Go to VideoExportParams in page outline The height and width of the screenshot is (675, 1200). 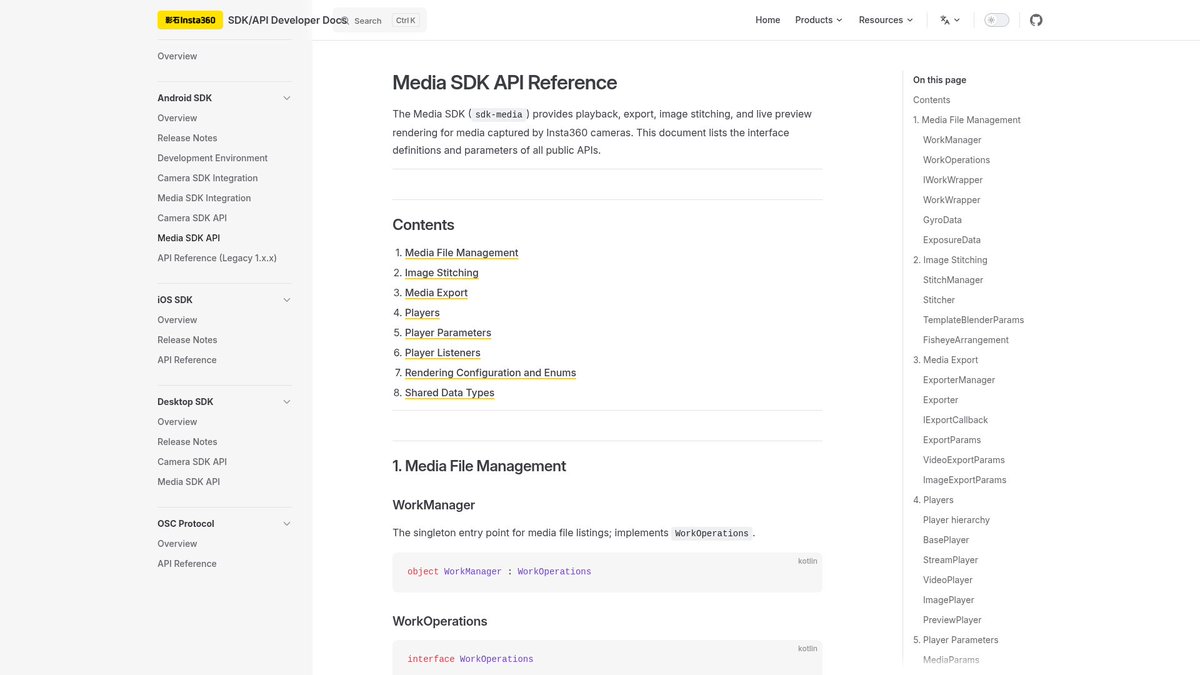[x=964, y=460]
